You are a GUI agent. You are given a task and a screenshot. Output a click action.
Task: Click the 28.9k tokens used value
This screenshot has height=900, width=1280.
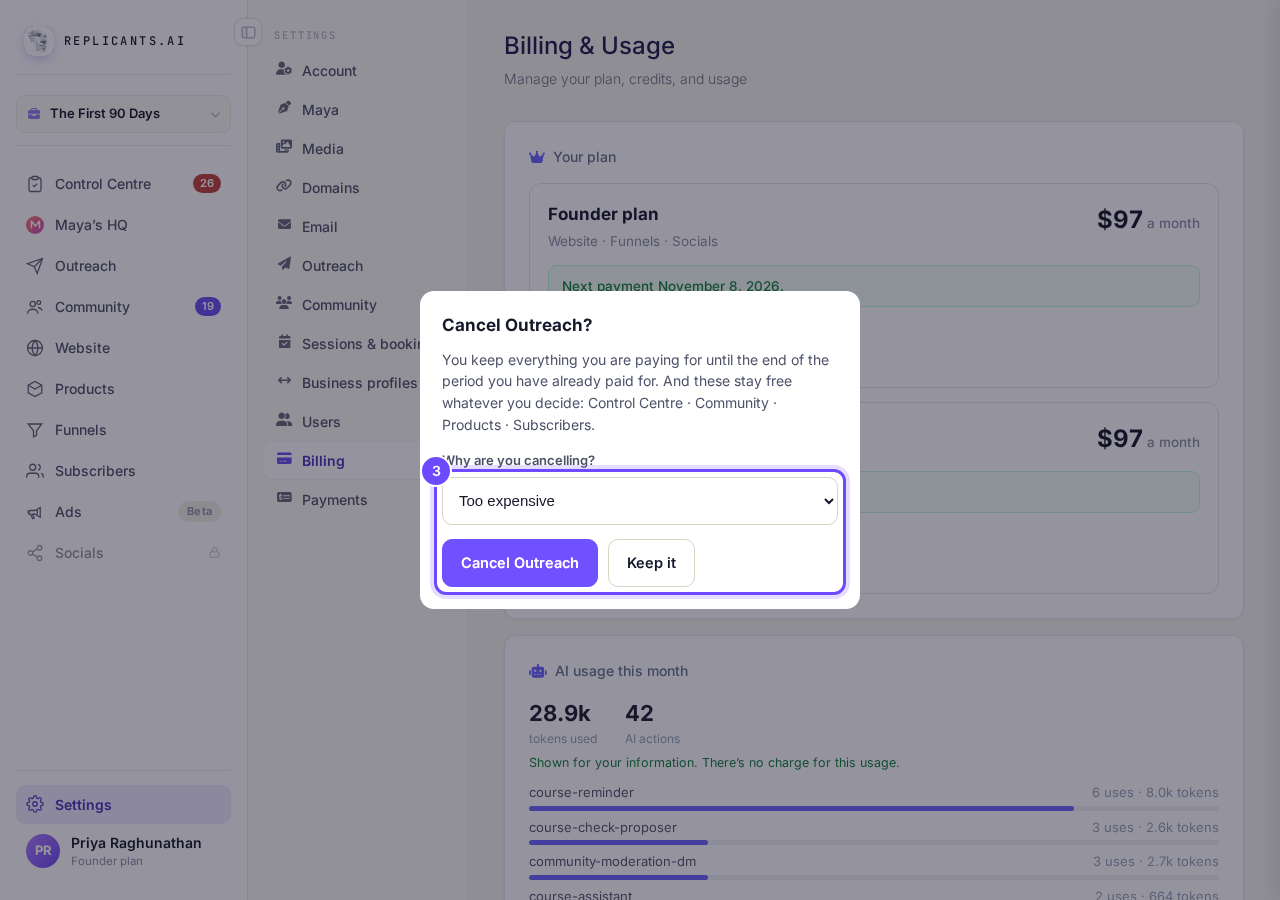point(560,713)
